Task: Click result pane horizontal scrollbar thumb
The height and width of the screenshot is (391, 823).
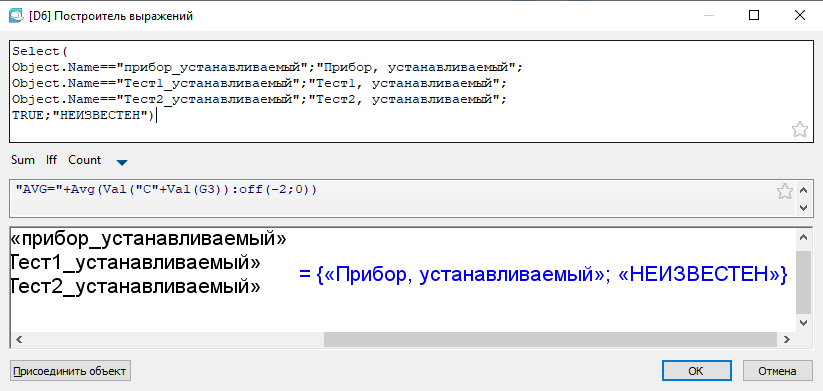Action: point(550,340)
